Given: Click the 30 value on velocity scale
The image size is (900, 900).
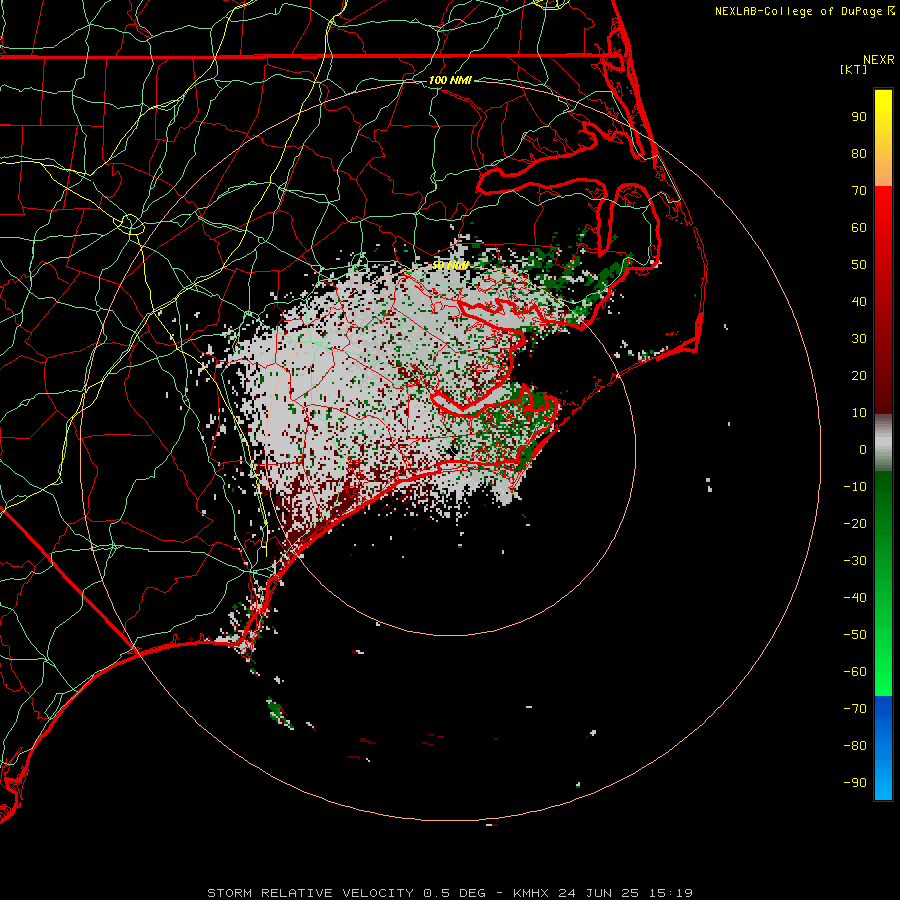Looking at the screenshot, I should point(859,339).
